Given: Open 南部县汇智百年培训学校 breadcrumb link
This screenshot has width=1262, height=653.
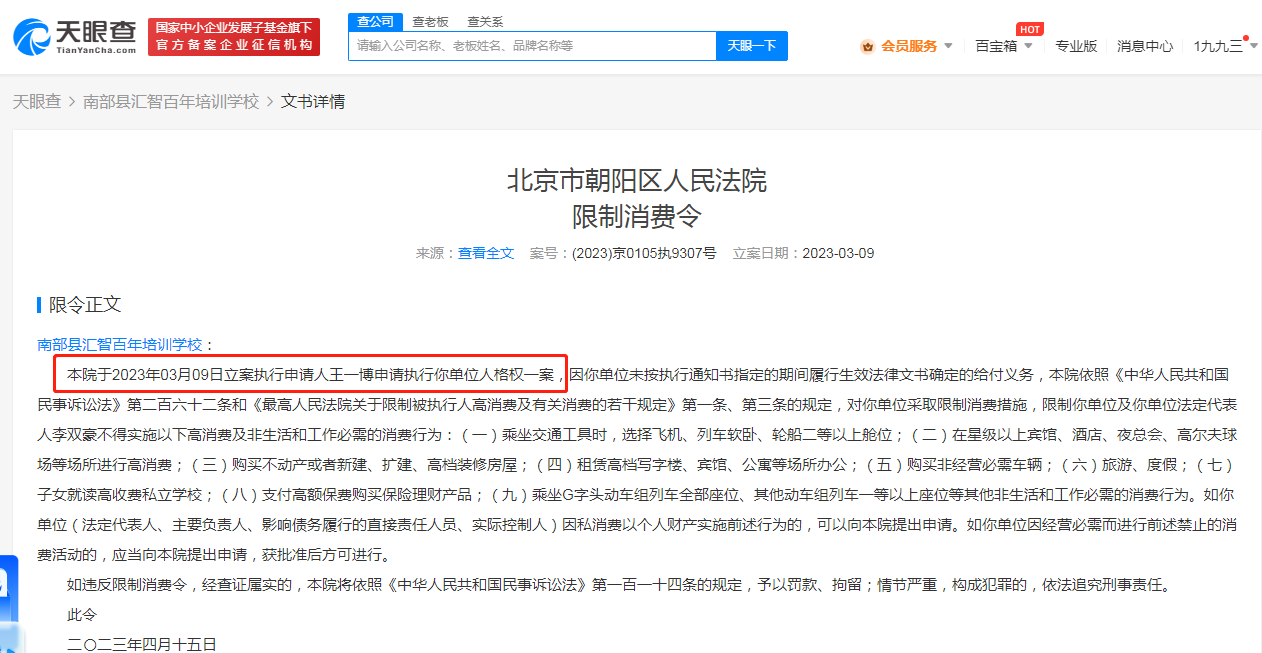Looking at the screenshot, I should tap(170, 101).
